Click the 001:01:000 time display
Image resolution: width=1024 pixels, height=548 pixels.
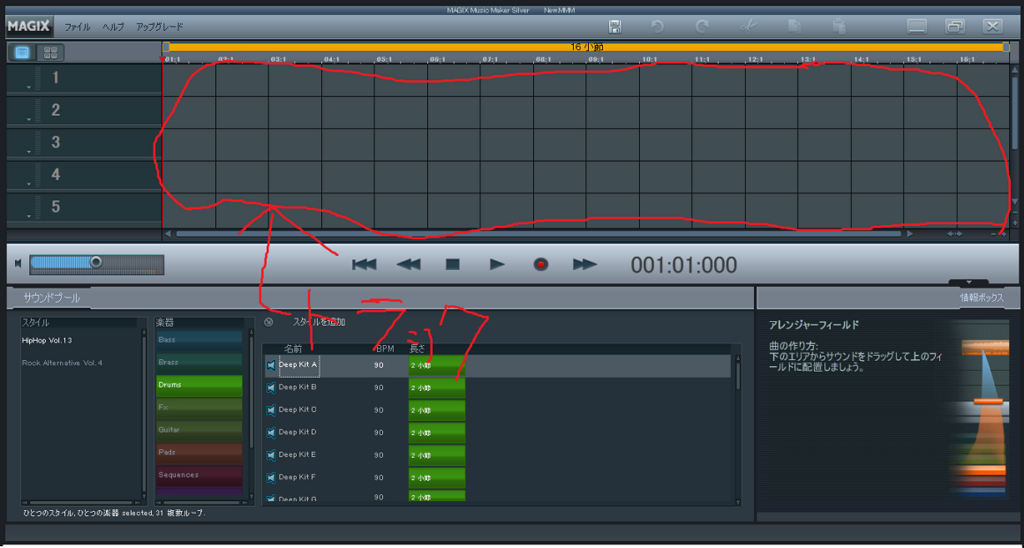[684, 265]
